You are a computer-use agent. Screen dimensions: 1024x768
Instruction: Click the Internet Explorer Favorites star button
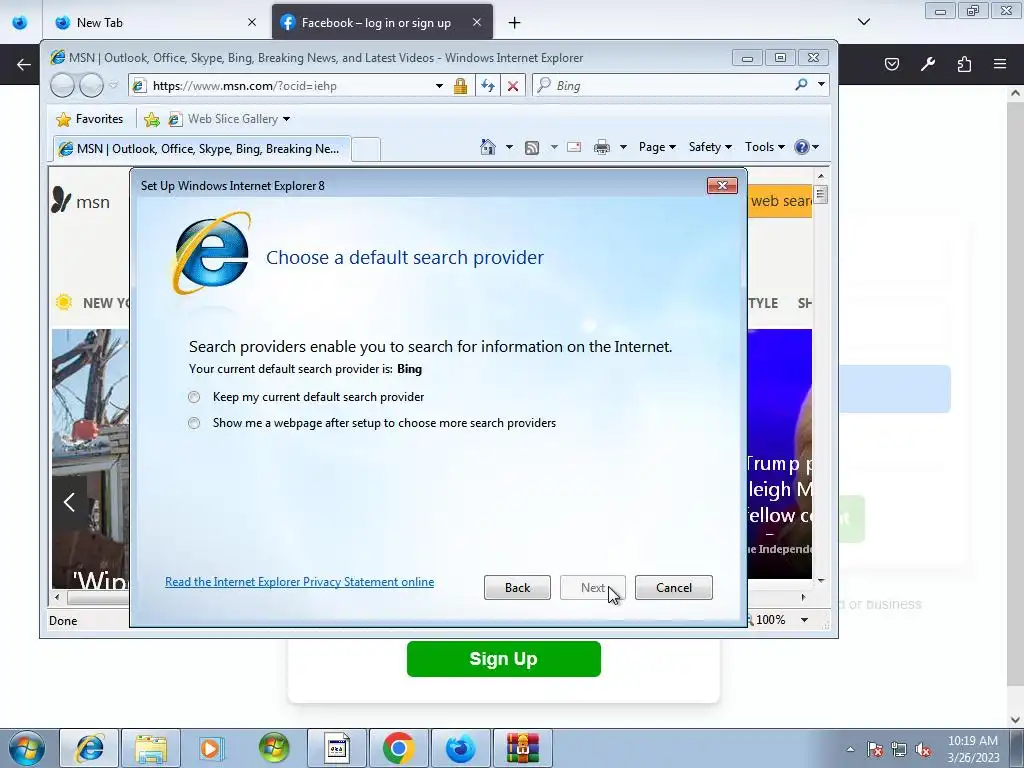(x=90, y=119)
